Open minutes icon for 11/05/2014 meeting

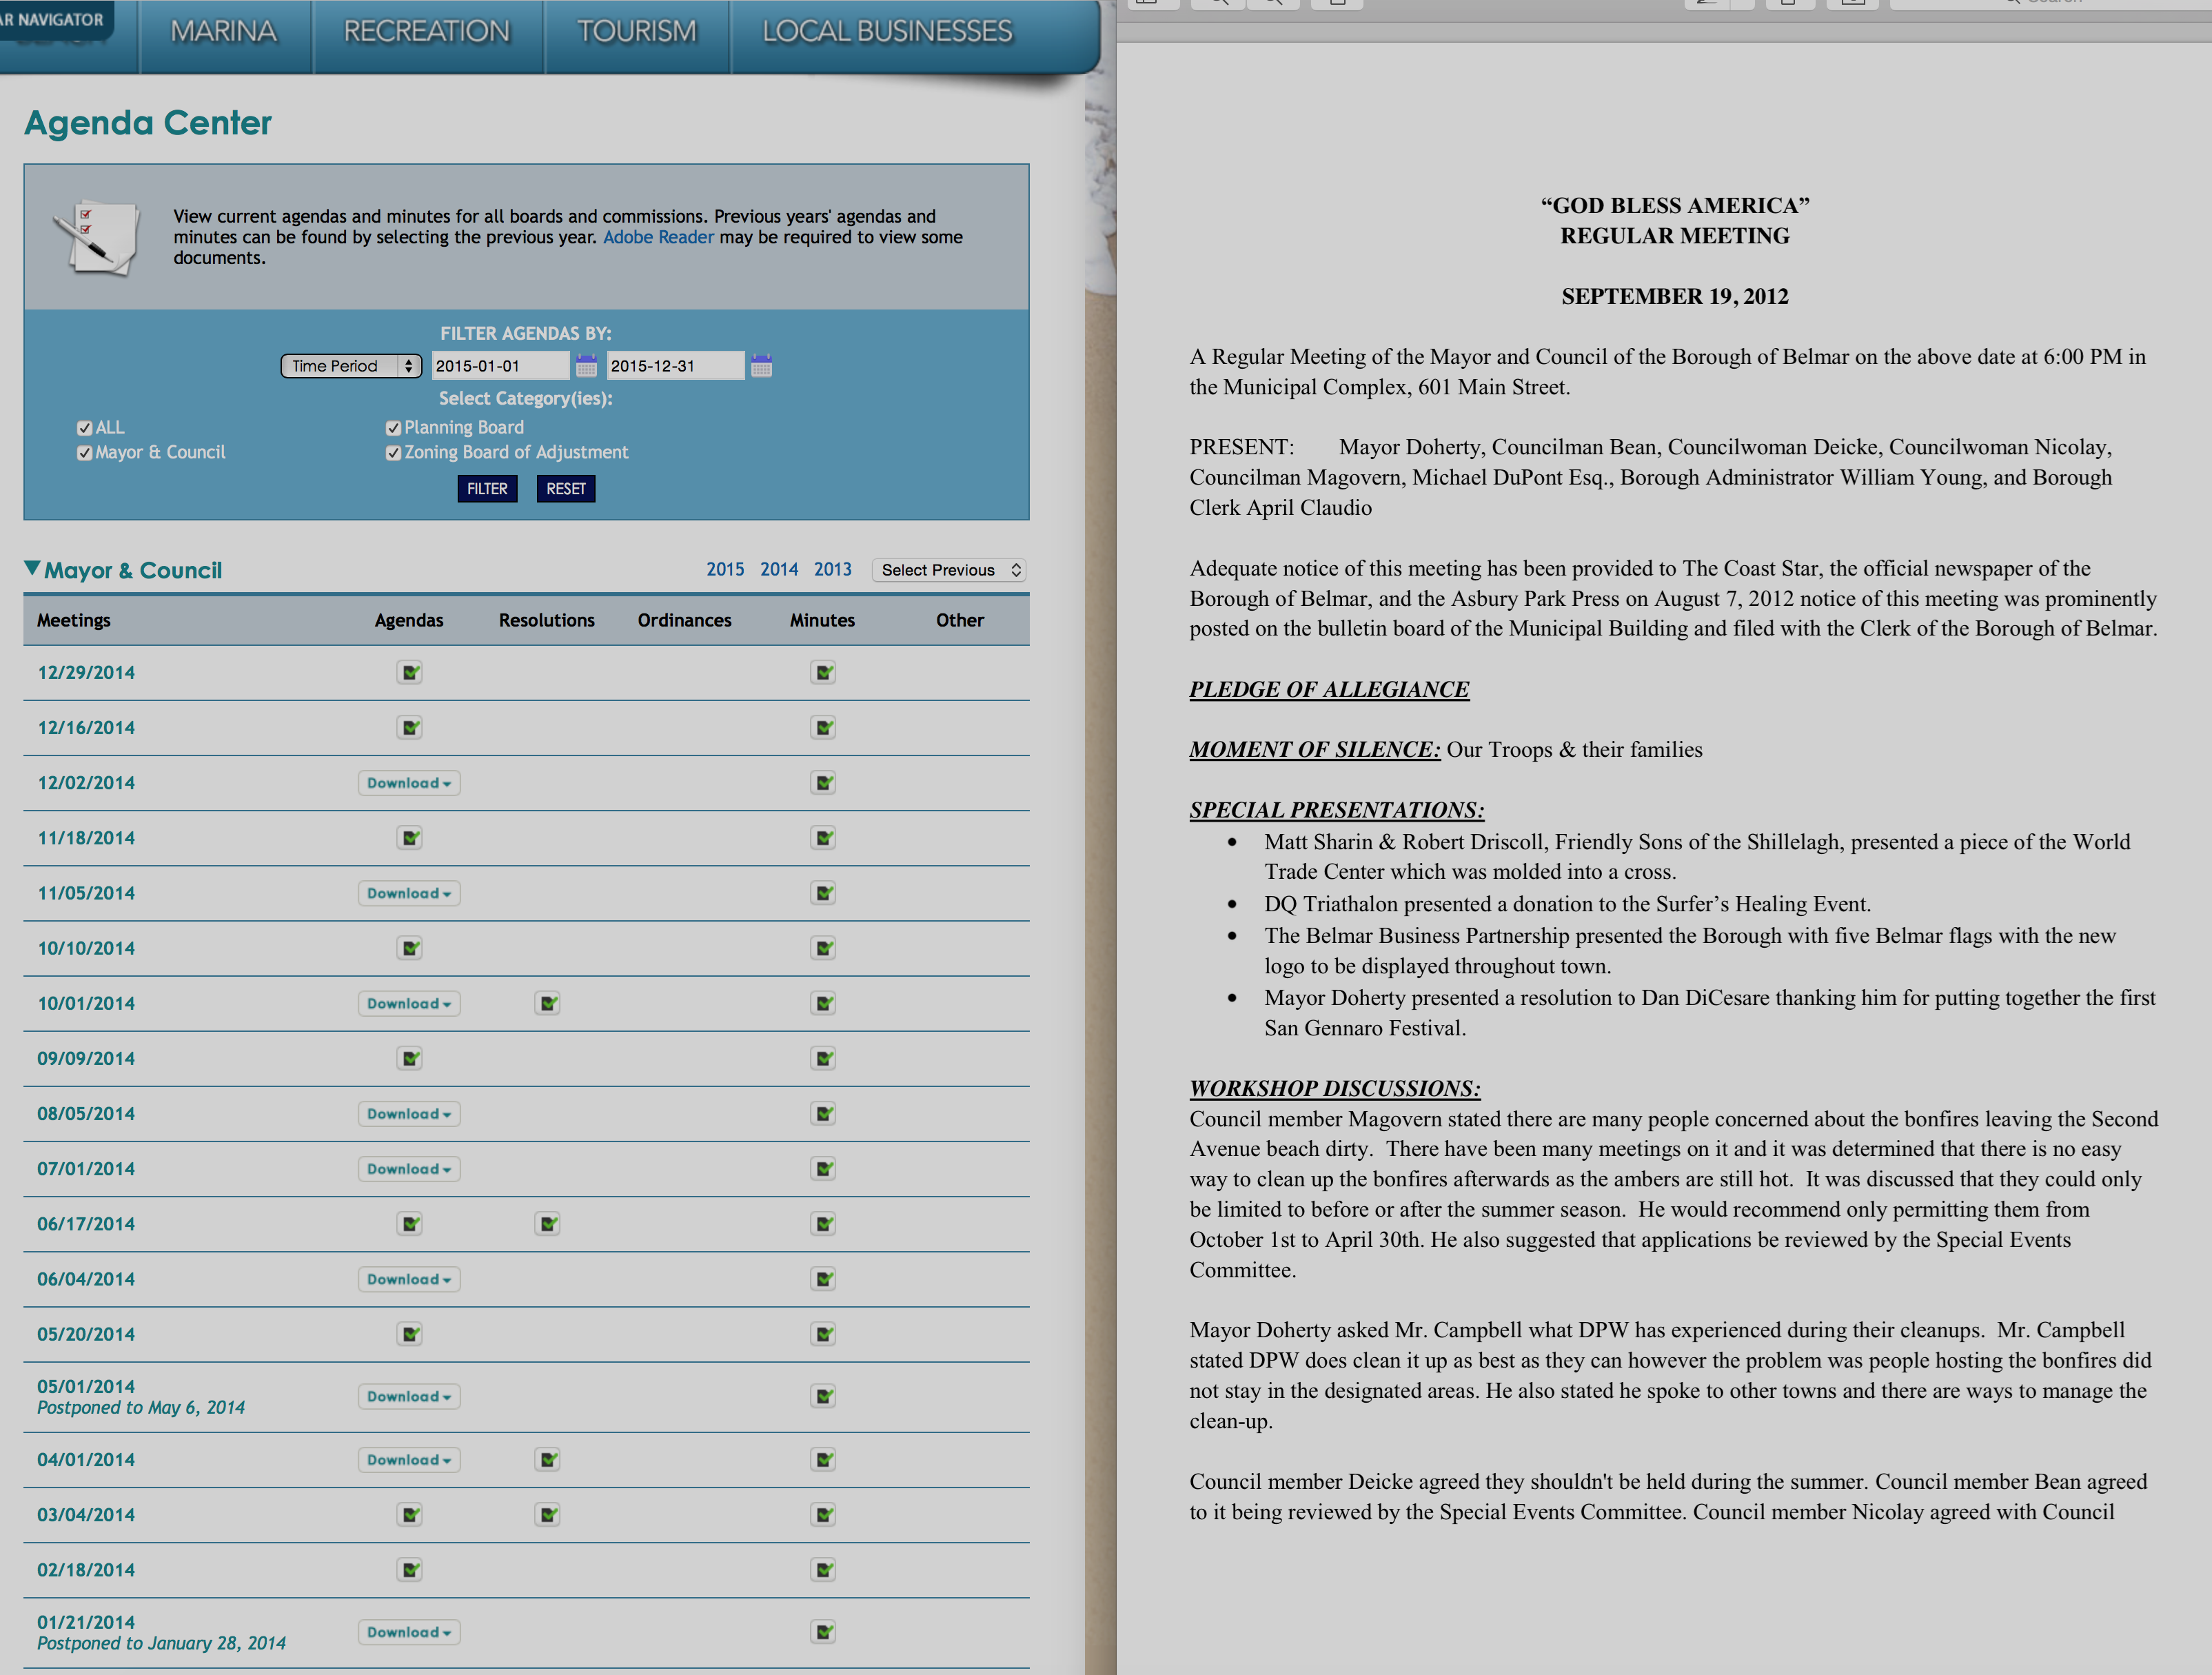[823, 892]
